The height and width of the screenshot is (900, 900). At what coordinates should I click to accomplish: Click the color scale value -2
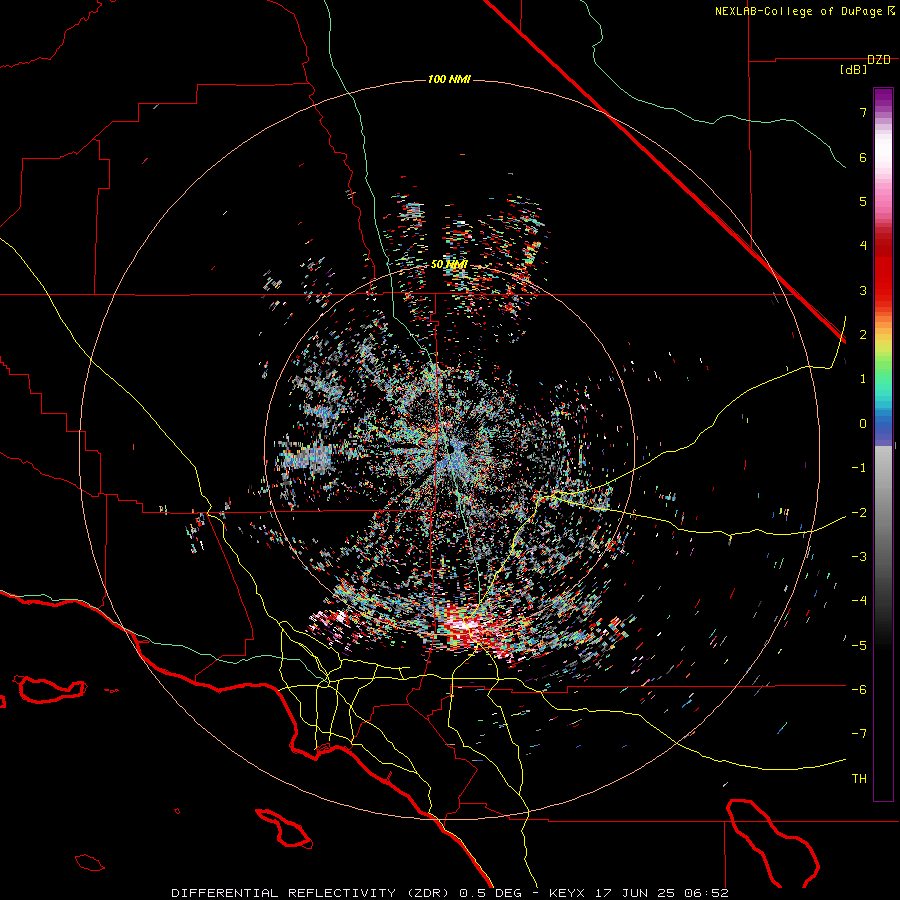859,512
